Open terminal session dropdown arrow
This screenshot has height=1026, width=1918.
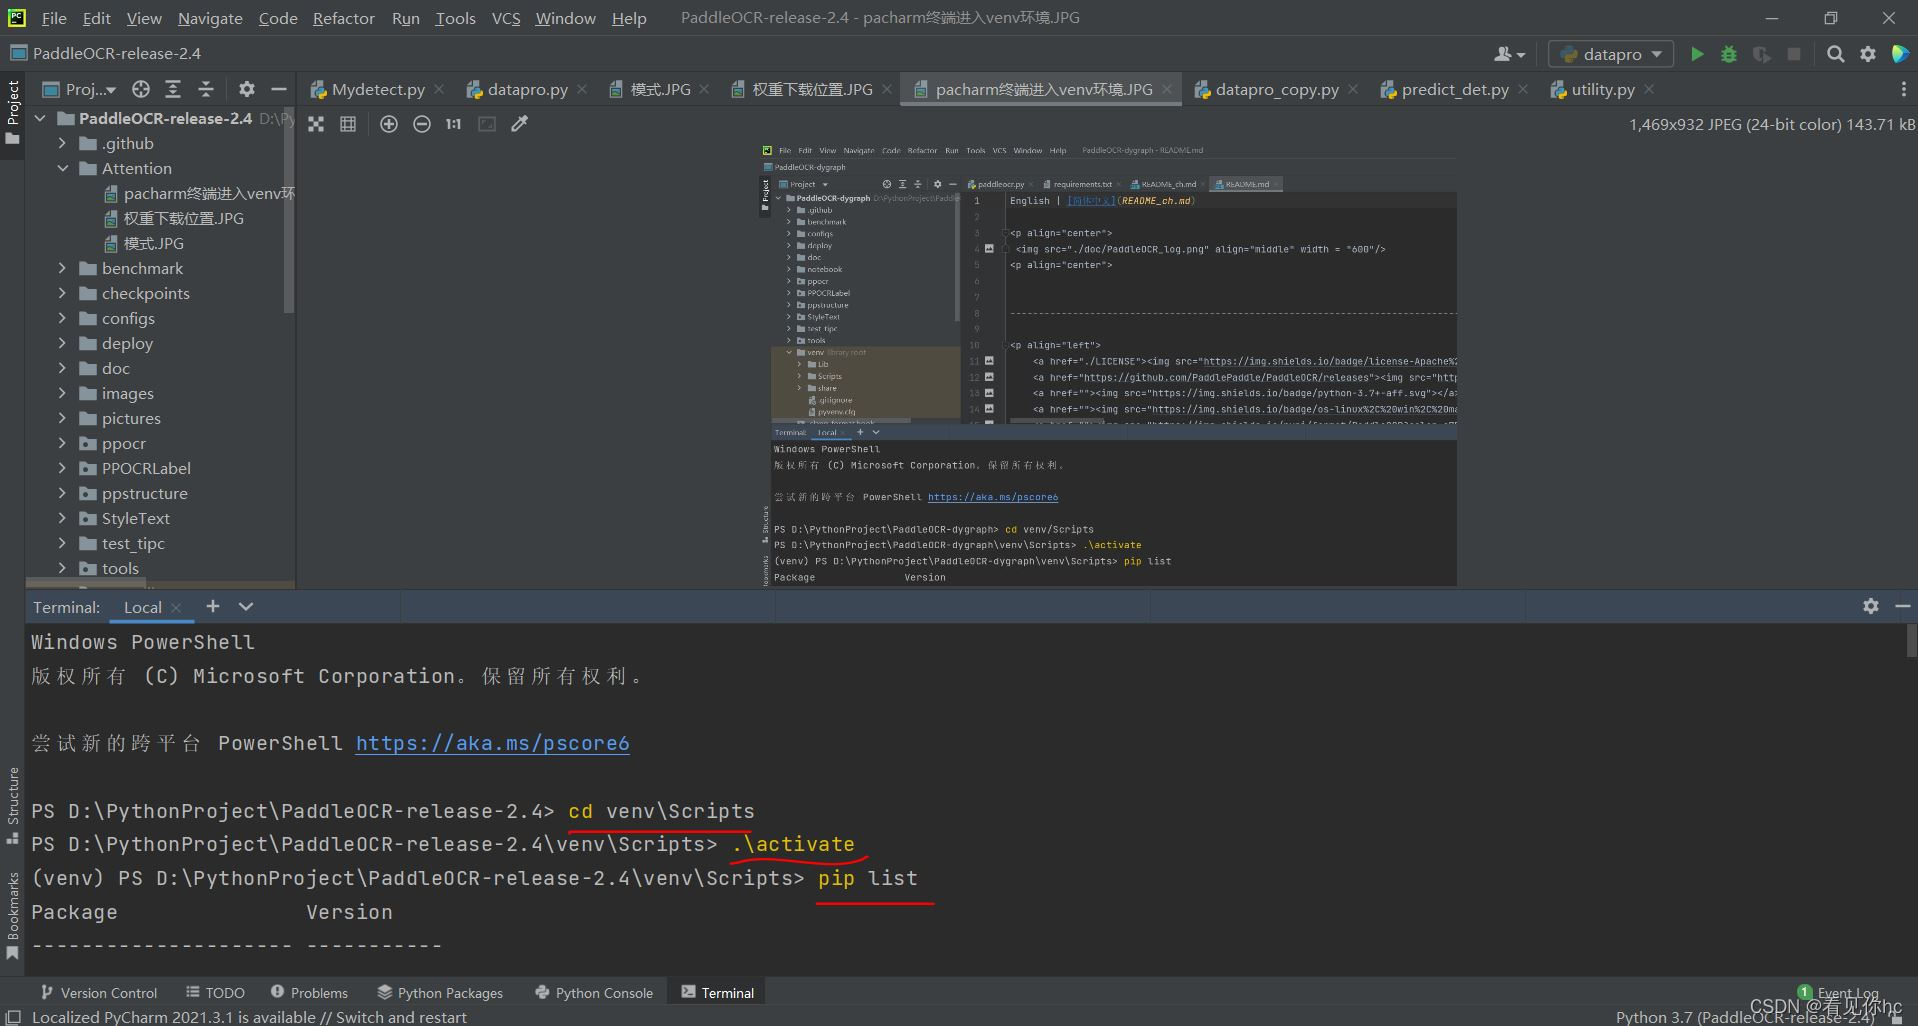(x=246, y=606)
